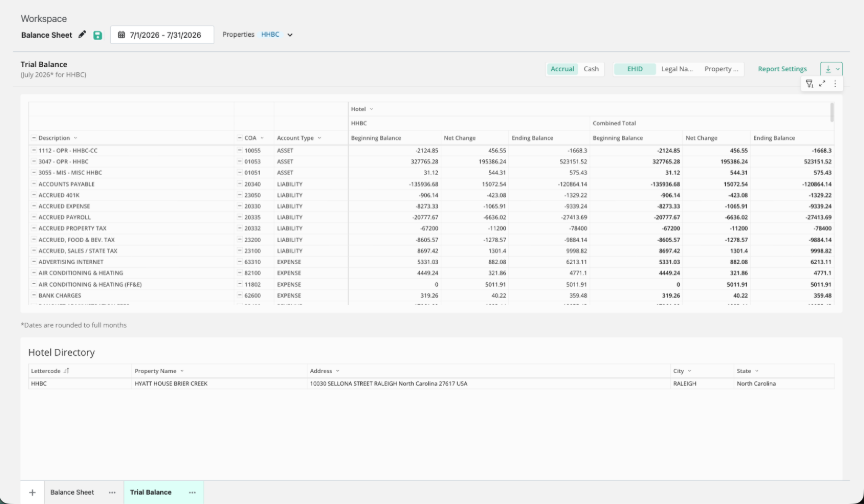This screenshot has height=504, width=864.
Task: Click the address cell 10030 SELLONA STREET
Action: [x=489, y=383]
